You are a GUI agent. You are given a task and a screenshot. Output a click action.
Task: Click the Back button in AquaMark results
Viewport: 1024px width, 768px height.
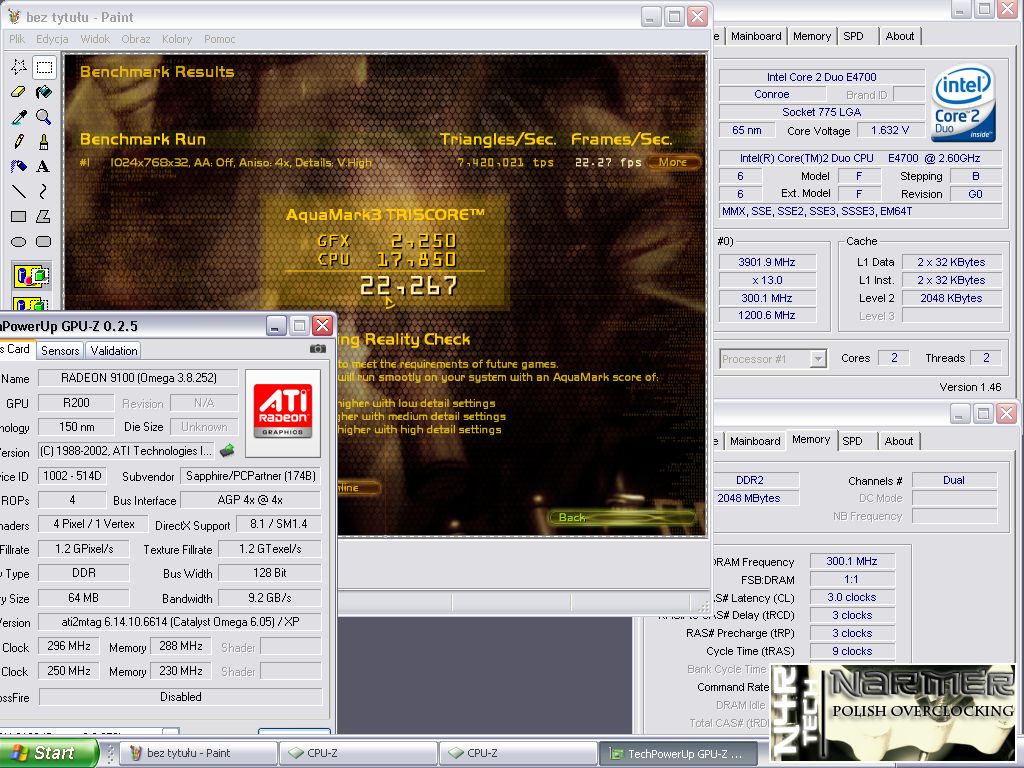click(x=622, y=517)
